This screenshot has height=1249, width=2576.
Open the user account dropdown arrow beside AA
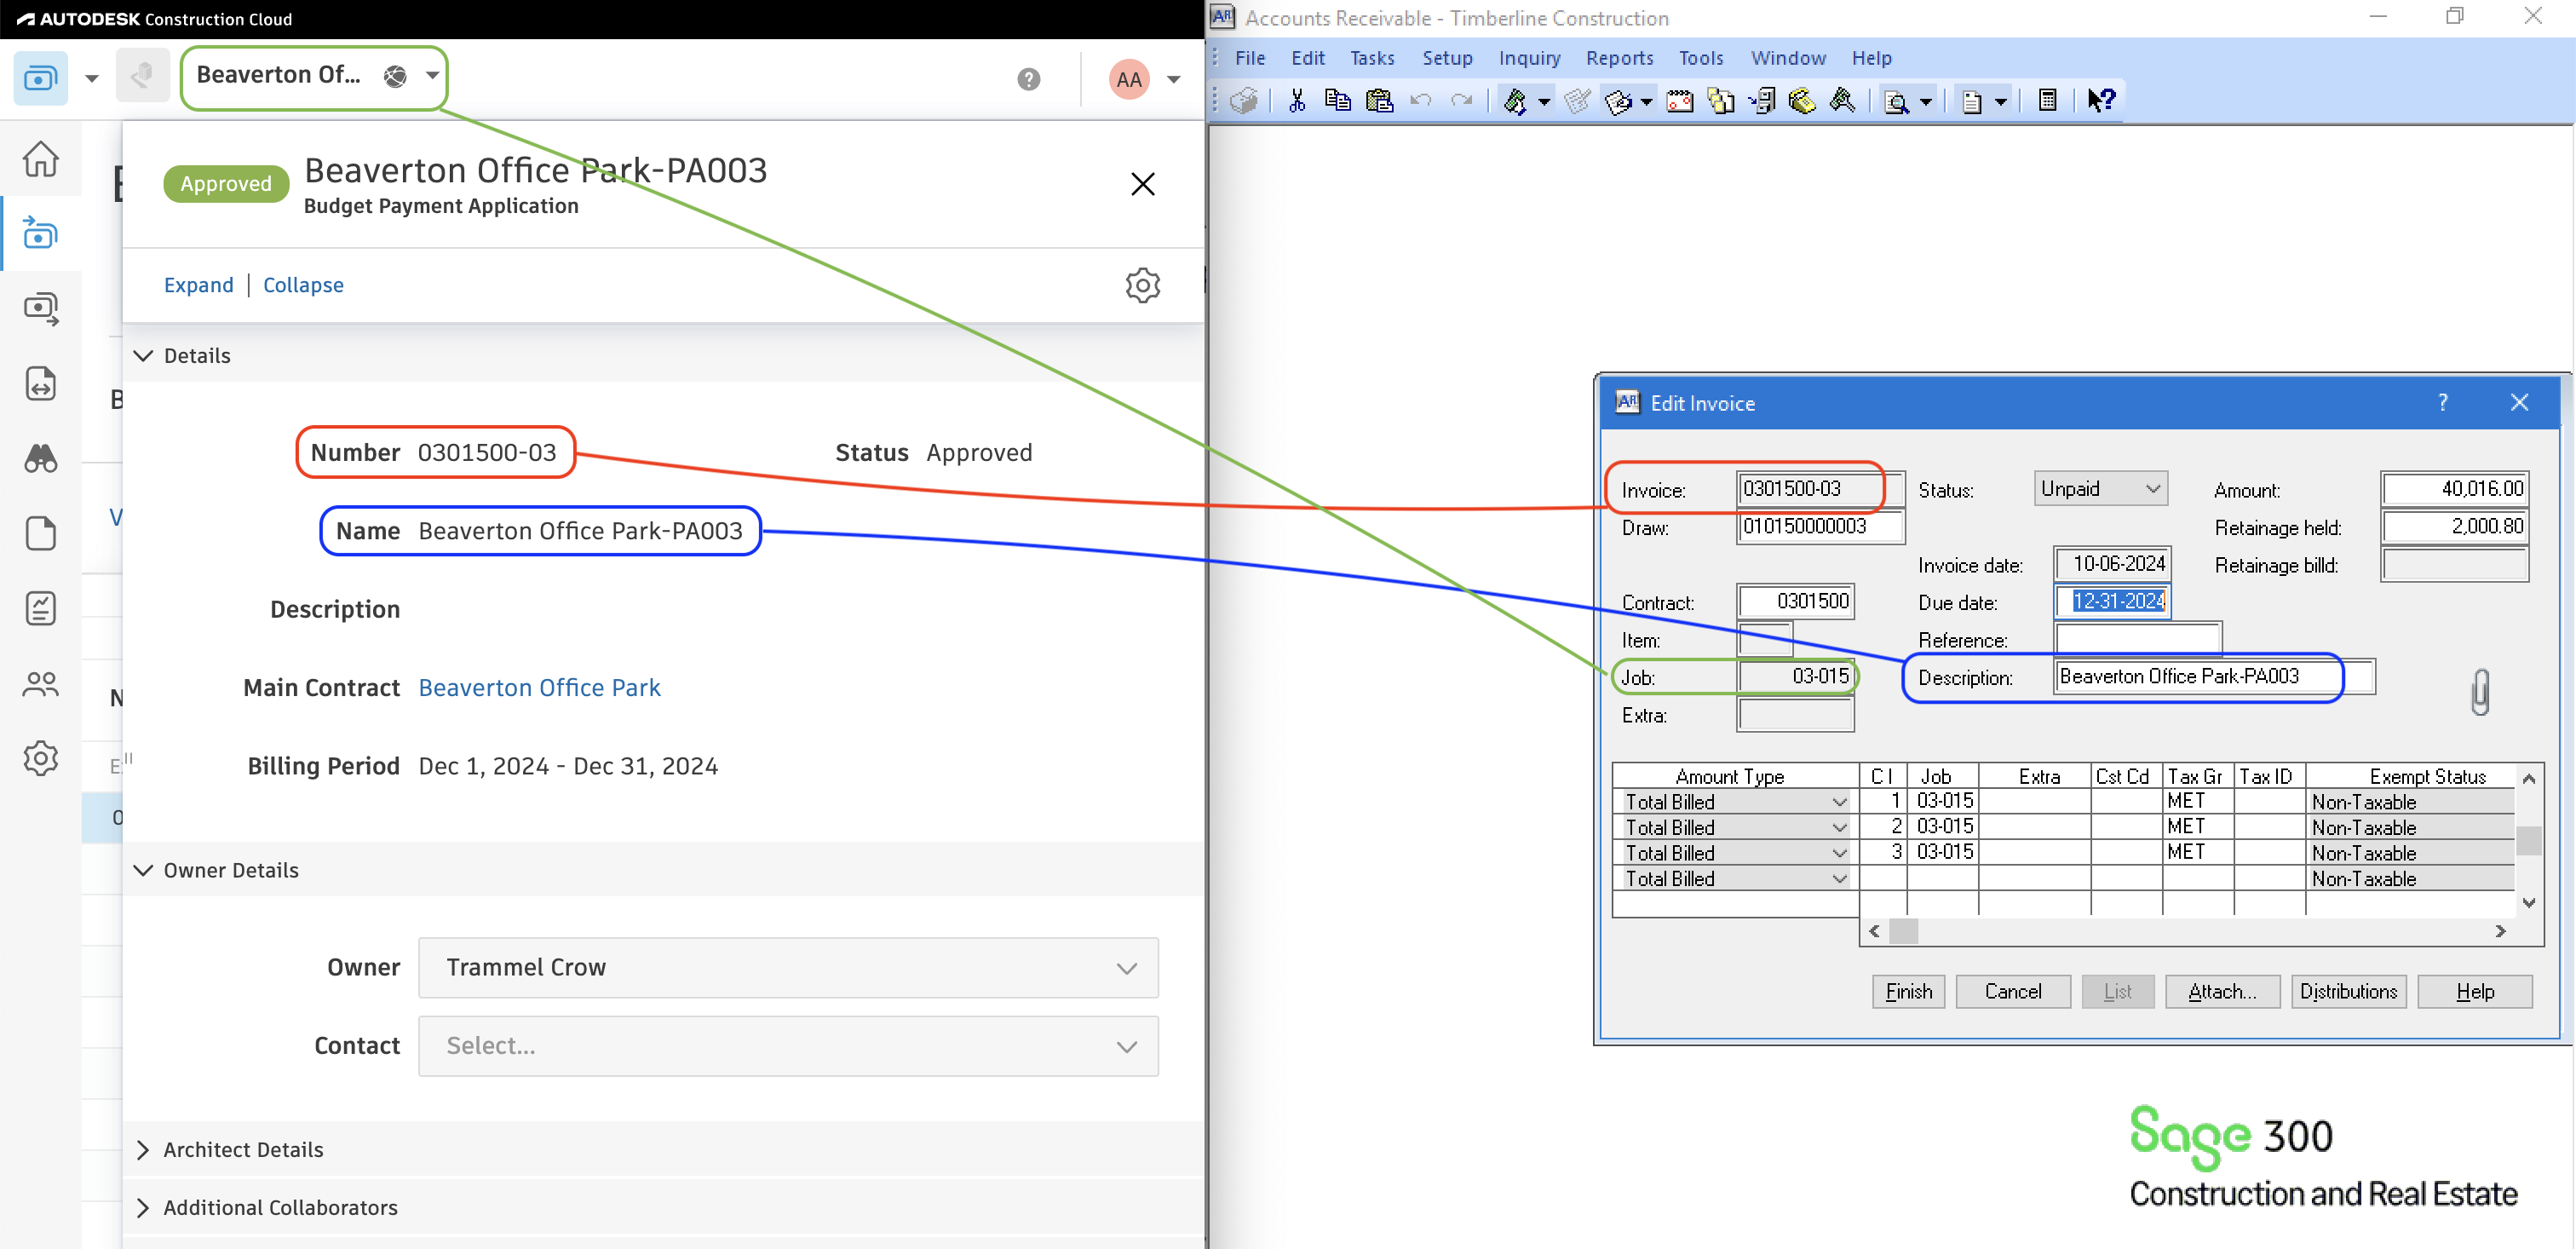coord(1173,79)
